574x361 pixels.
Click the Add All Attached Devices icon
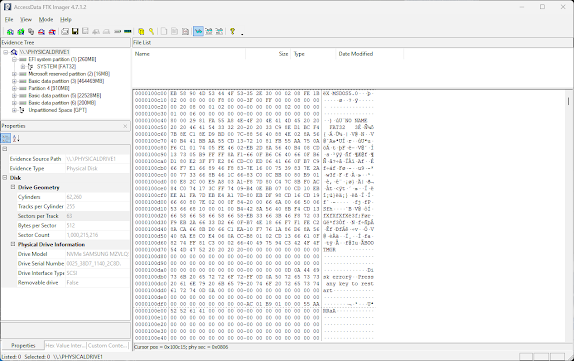[x=21, y=31]
